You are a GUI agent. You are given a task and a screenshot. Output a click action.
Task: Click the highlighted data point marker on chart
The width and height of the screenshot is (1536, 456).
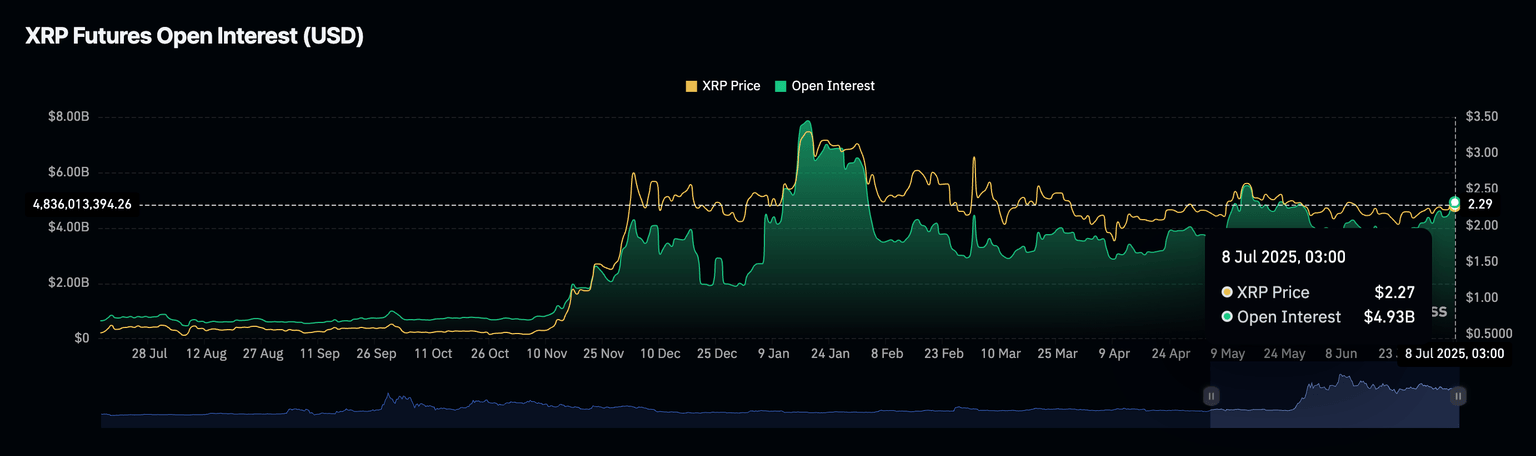click(1454, 203)
